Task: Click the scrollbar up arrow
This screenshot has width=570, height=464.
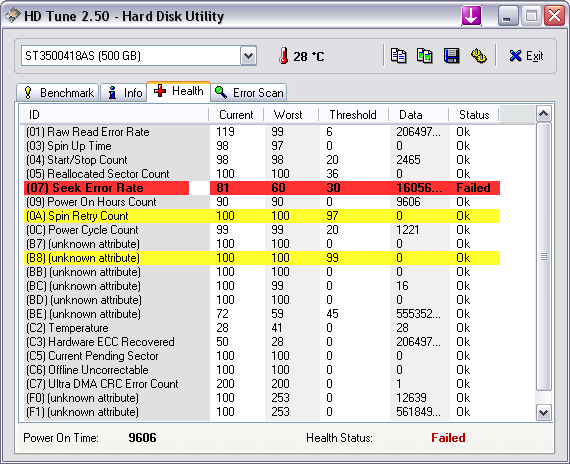Action: click(543, 114)
